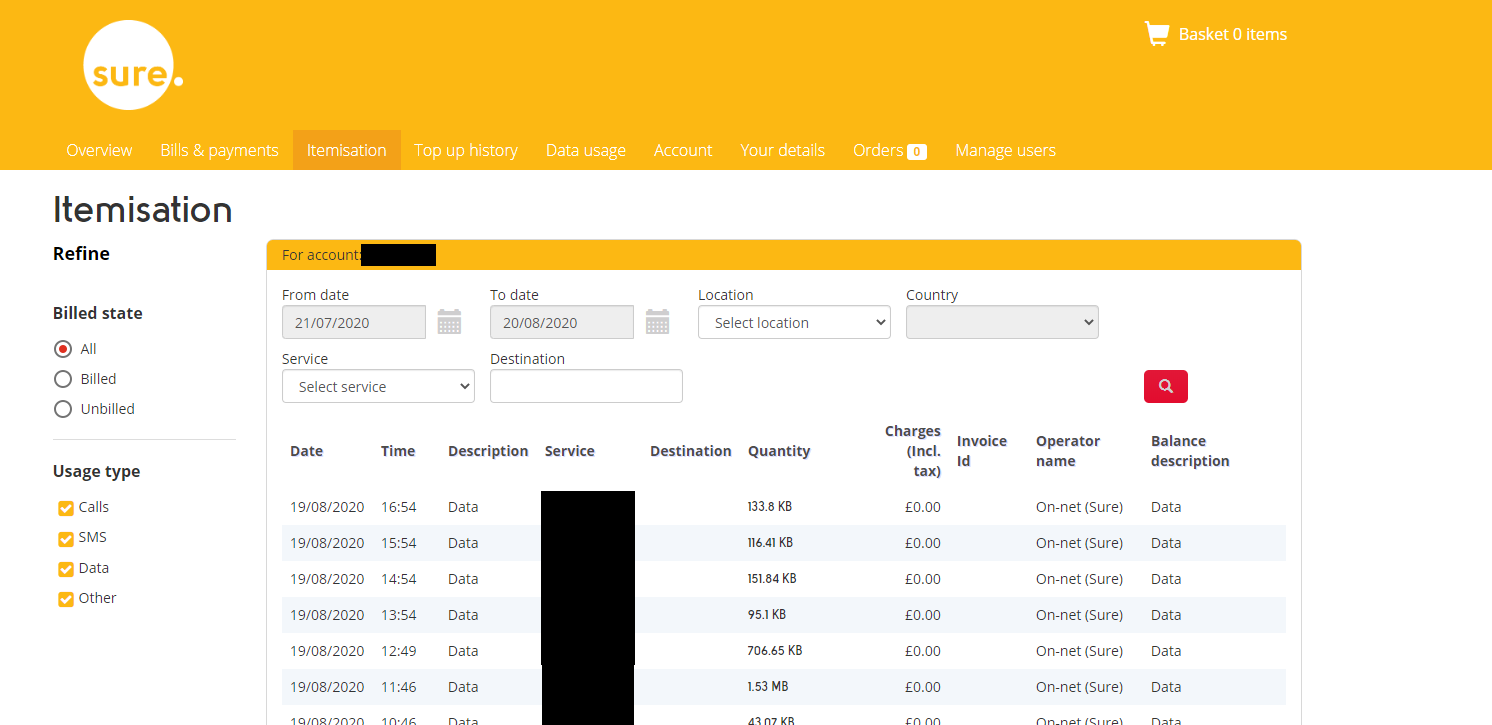Click the From date text field
The image size is (1492, 725).
[x=354, y=323]
